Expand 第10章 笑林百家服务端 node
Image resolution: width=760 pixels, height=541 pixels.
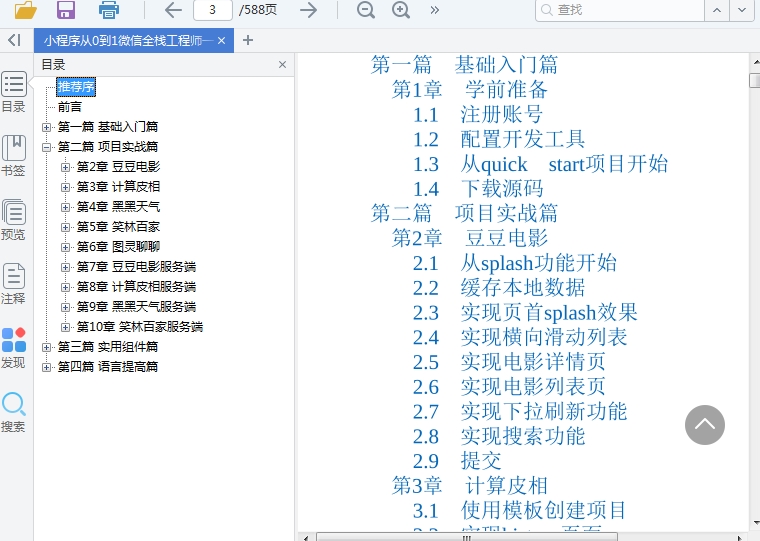65,327
